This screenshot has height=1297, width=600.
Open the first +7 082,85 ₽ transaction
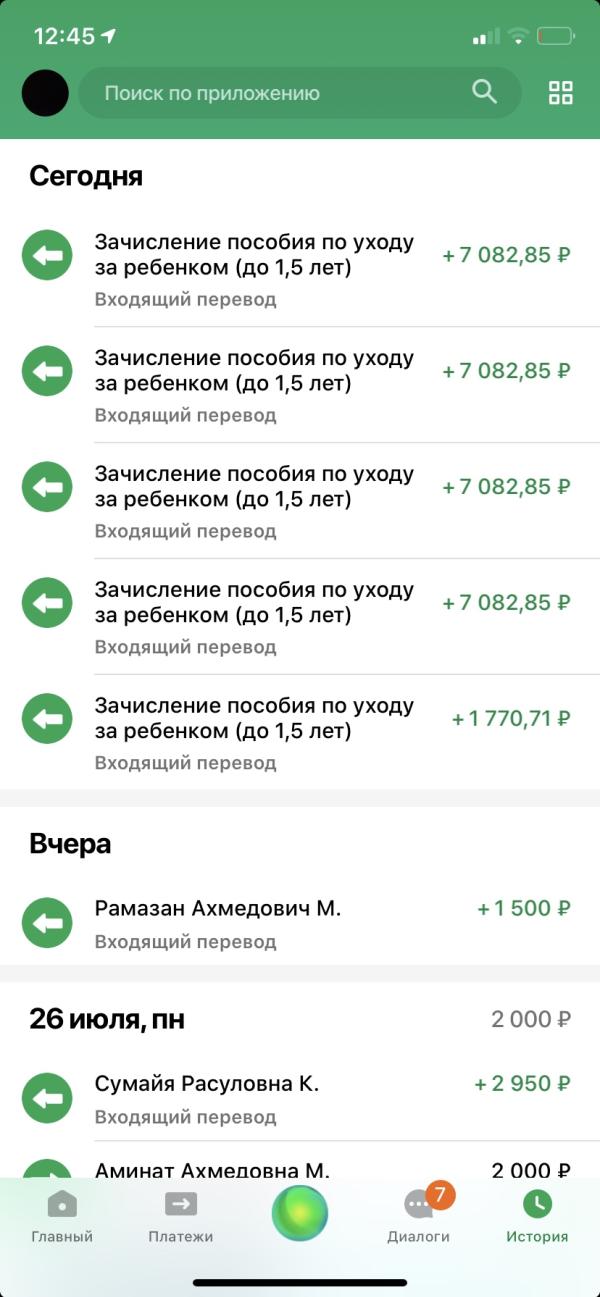coord(300,269)
